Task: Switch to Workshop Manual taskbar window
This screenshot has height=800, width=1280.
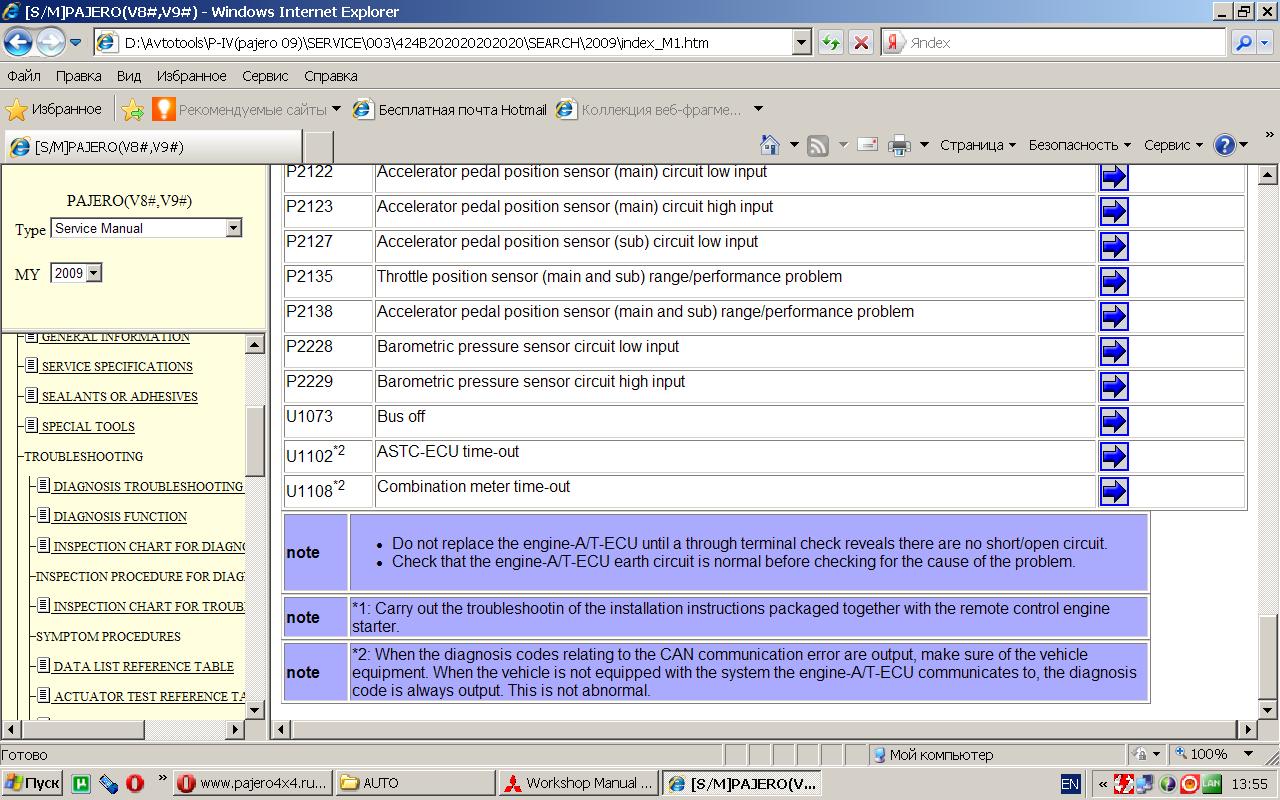Action: (x=578, y=783)
